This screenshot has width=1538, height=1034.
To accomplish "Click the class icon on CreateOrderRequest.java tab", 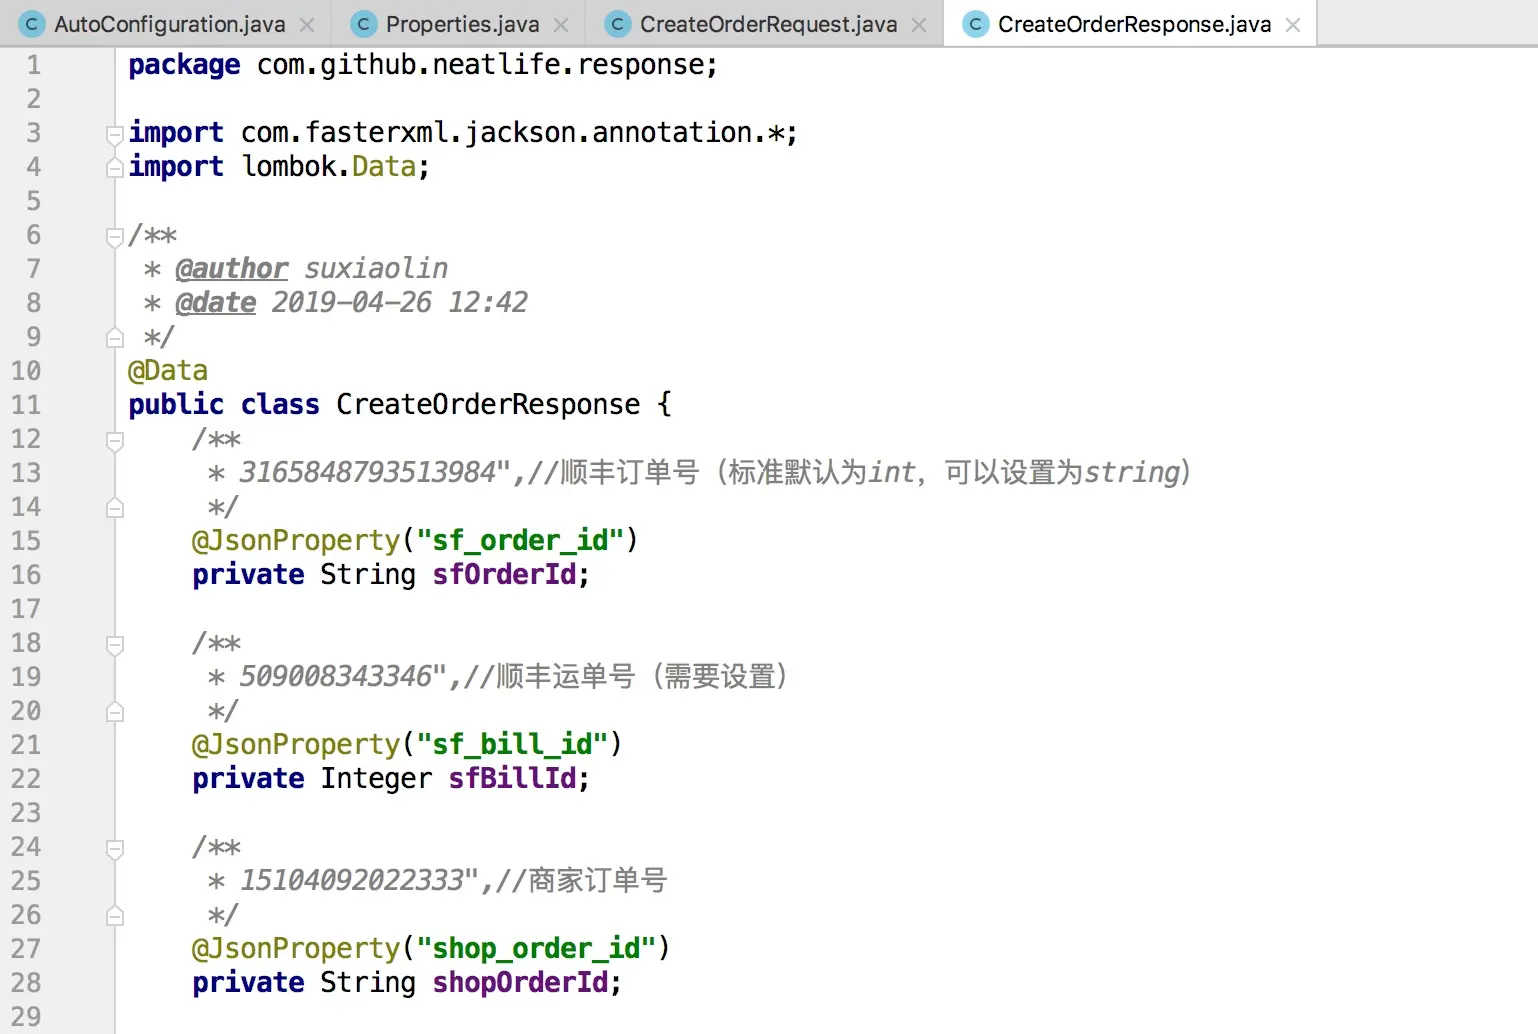I will point(619,24).
